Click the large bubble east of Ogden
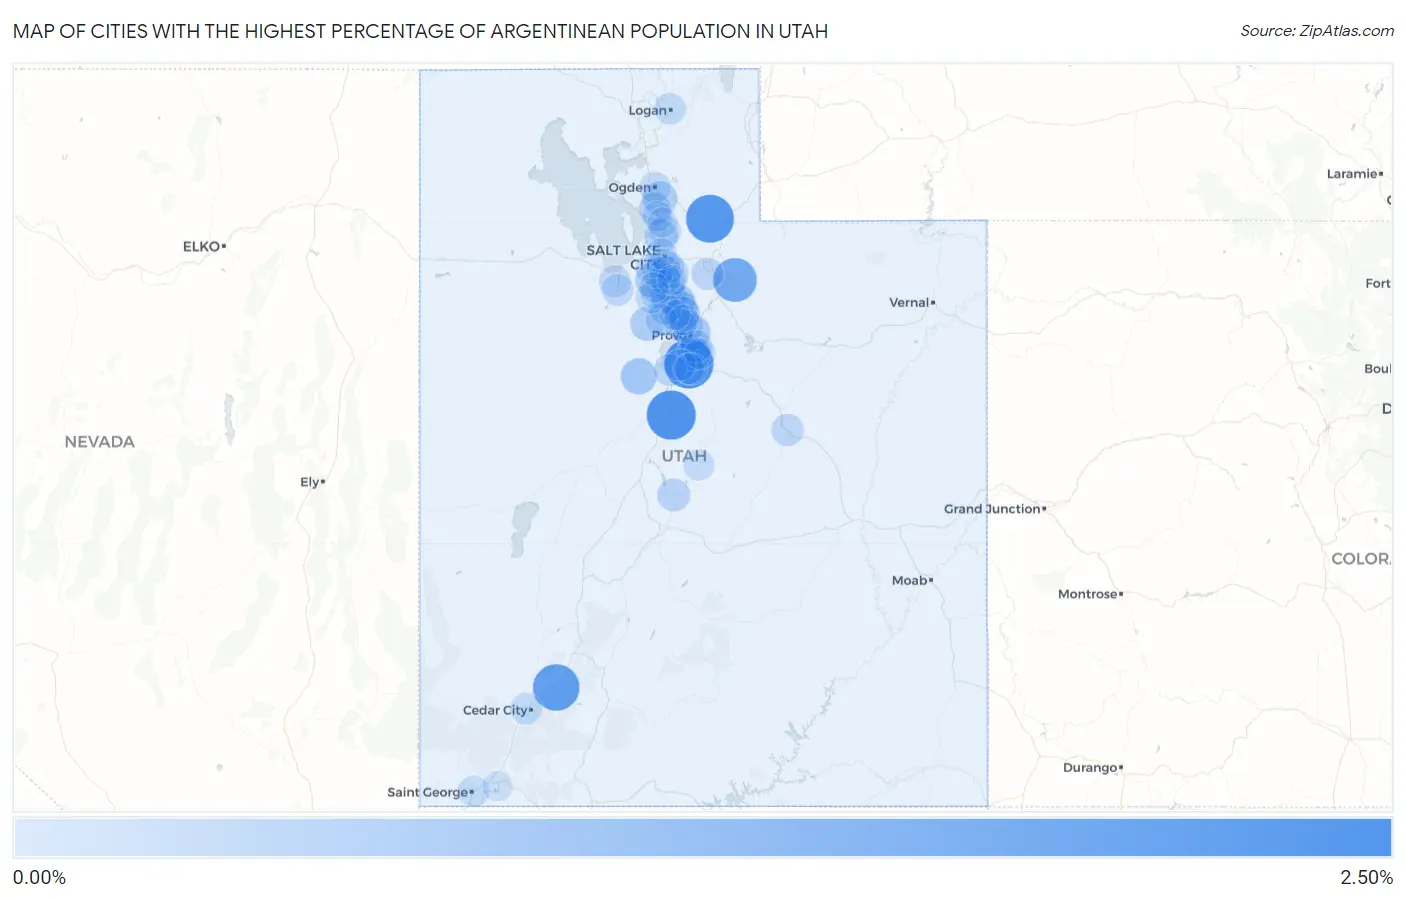The width and height of the screenshot is (1406, 899). click(710, 218)
